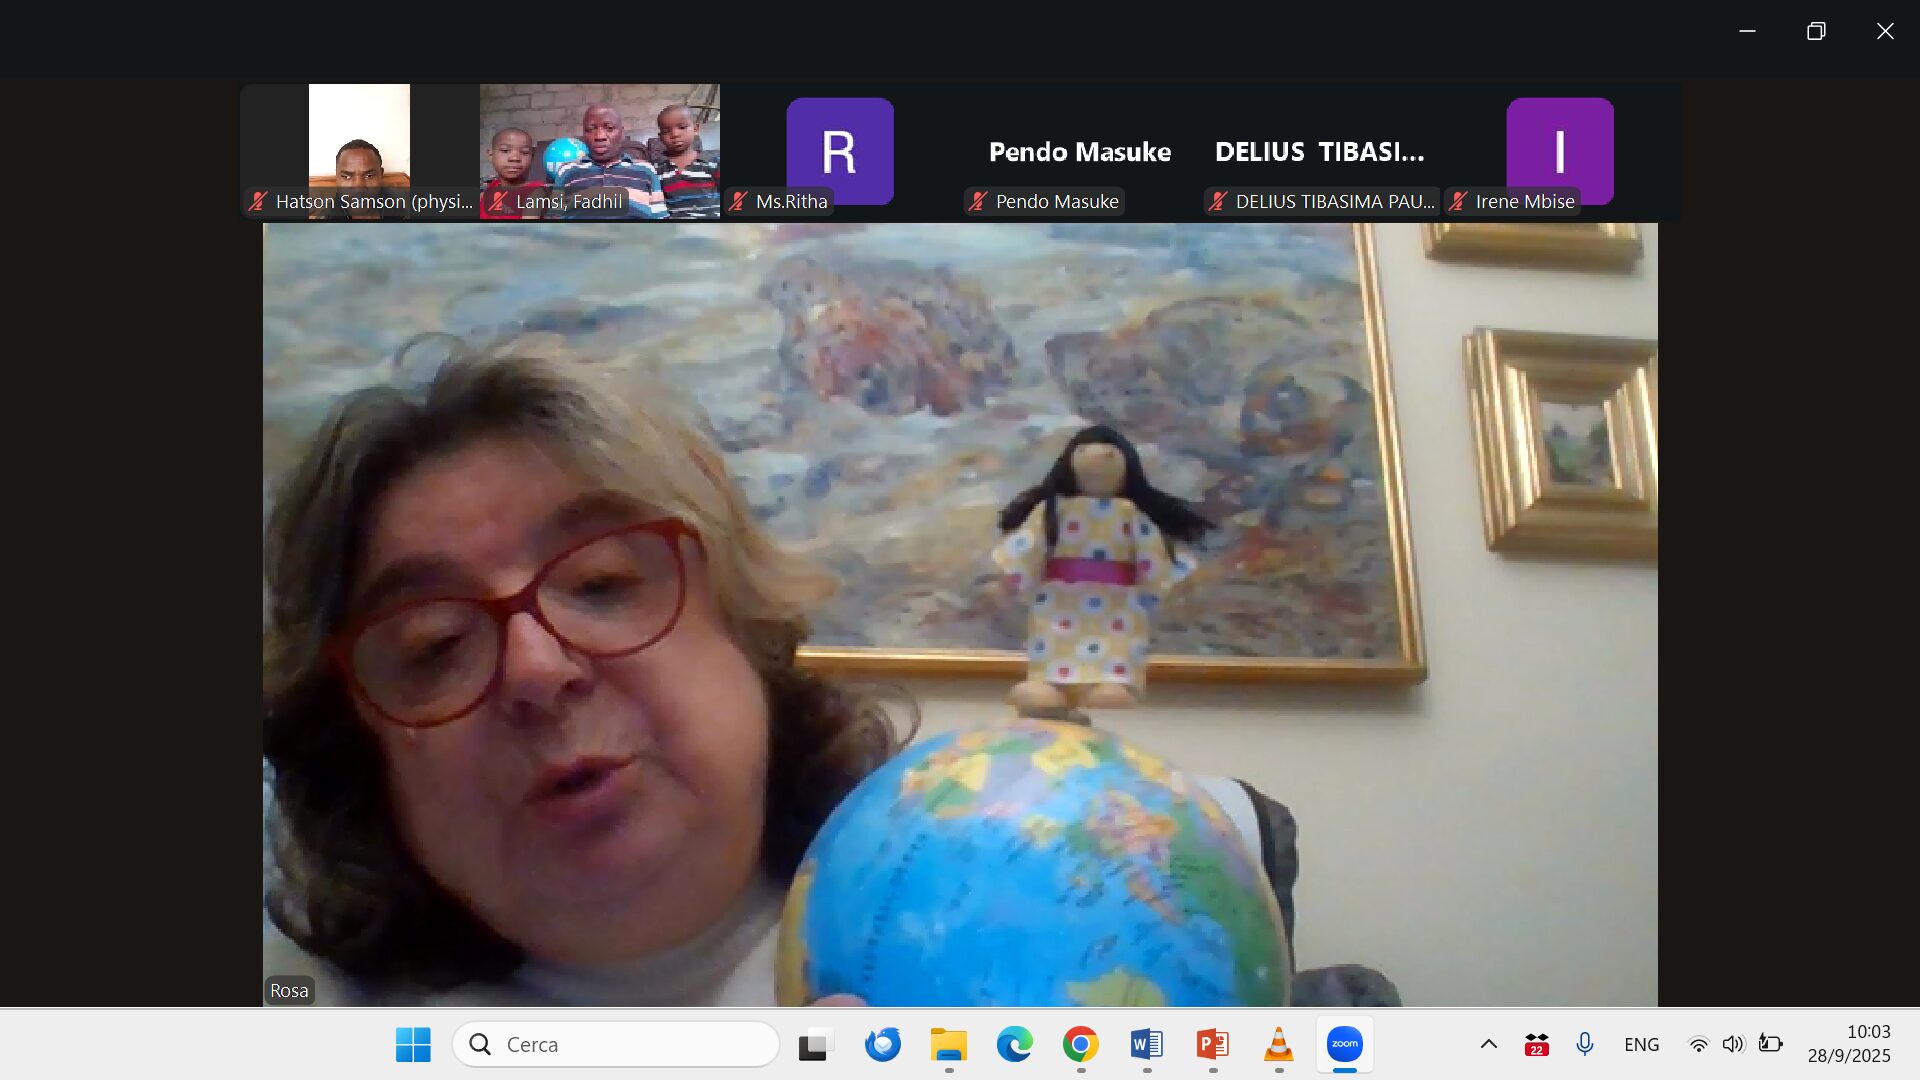Open the Windows Start menu
The width and height of the screenshot is (1920, 1080).
413,1044
